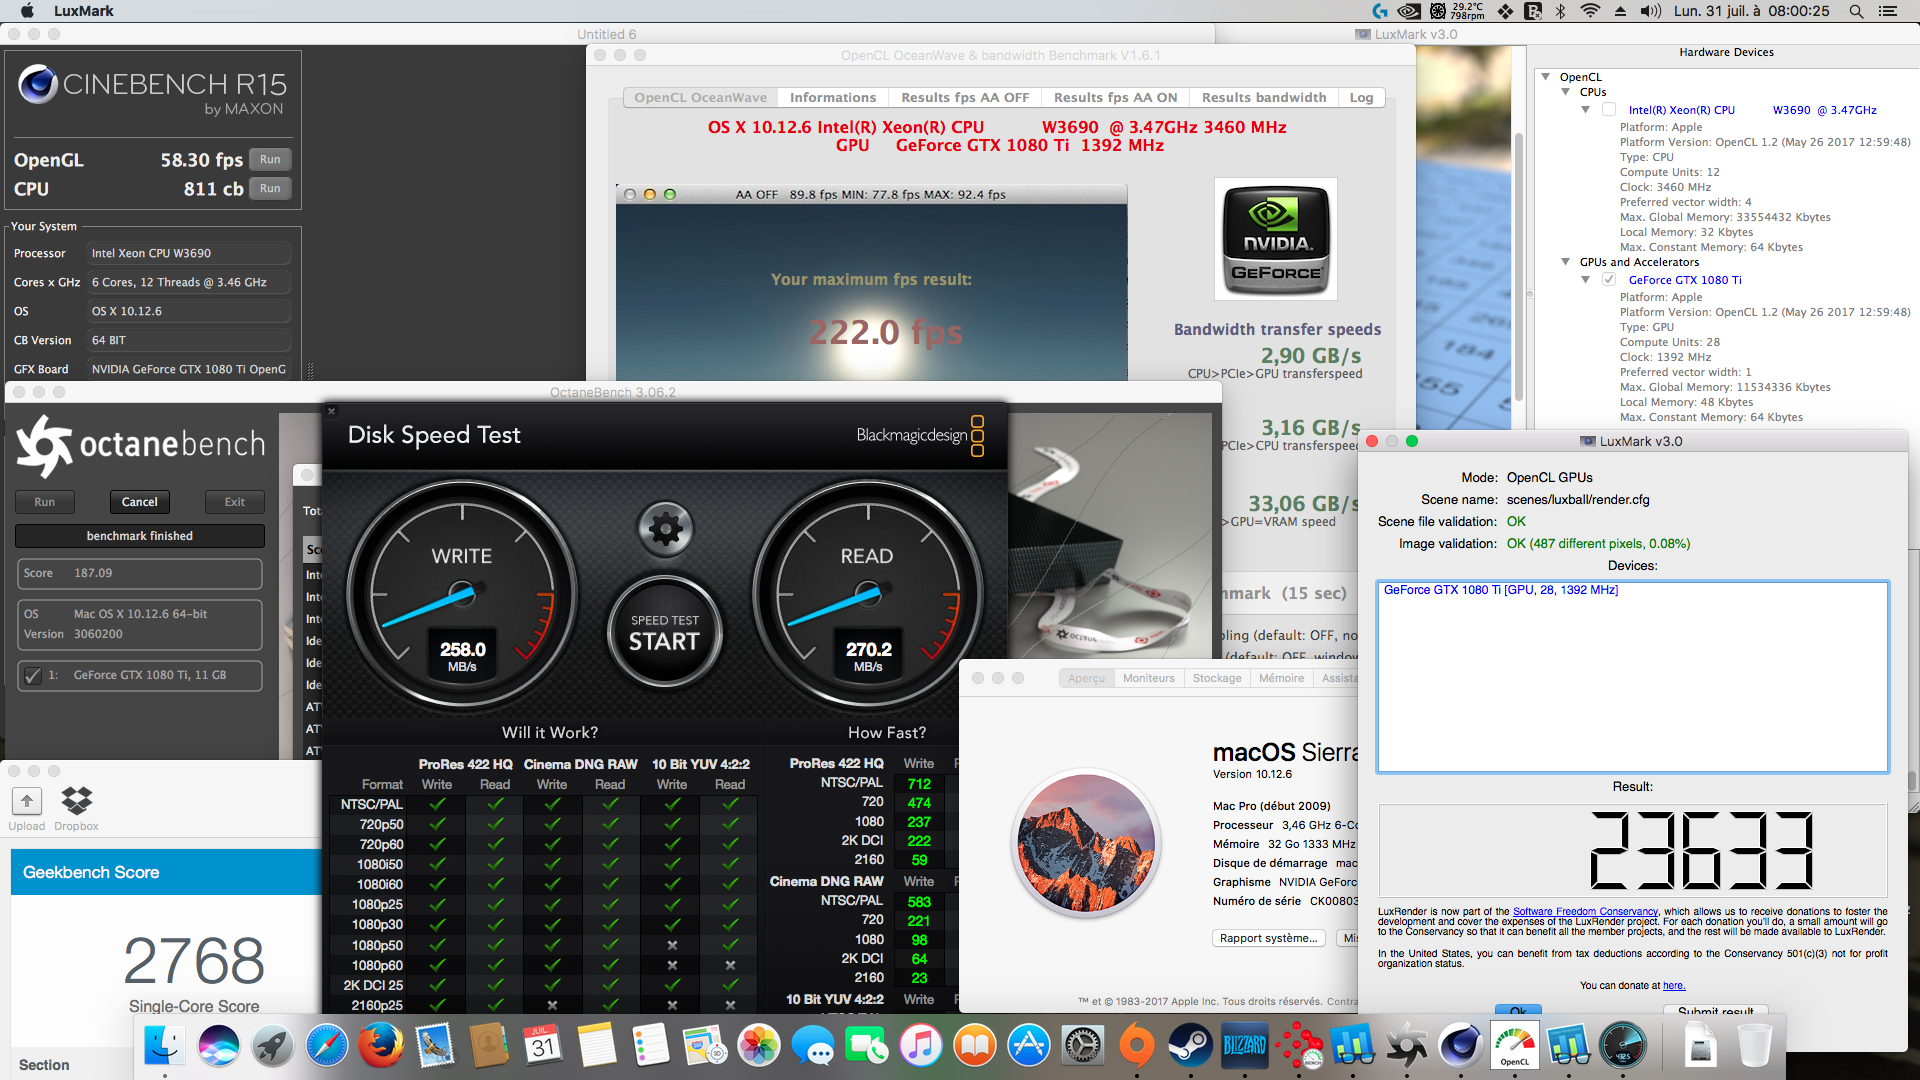This screenshot has width=1920, height=1080.
Task: Collapse the OpenCL tree node
Action: pos(1546,77)
